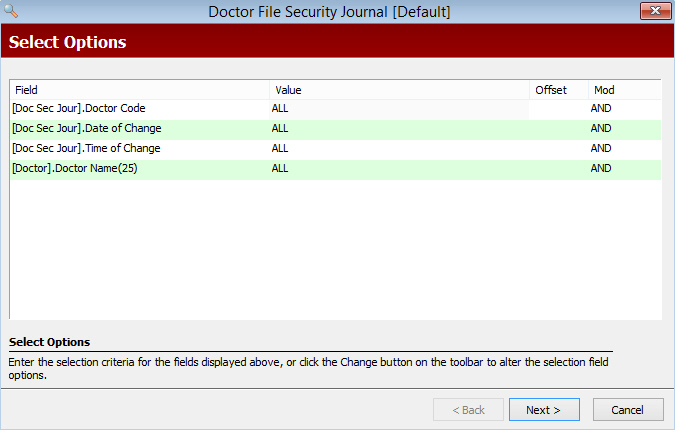Select the Doctor Code field row

(x=335, y=108)
